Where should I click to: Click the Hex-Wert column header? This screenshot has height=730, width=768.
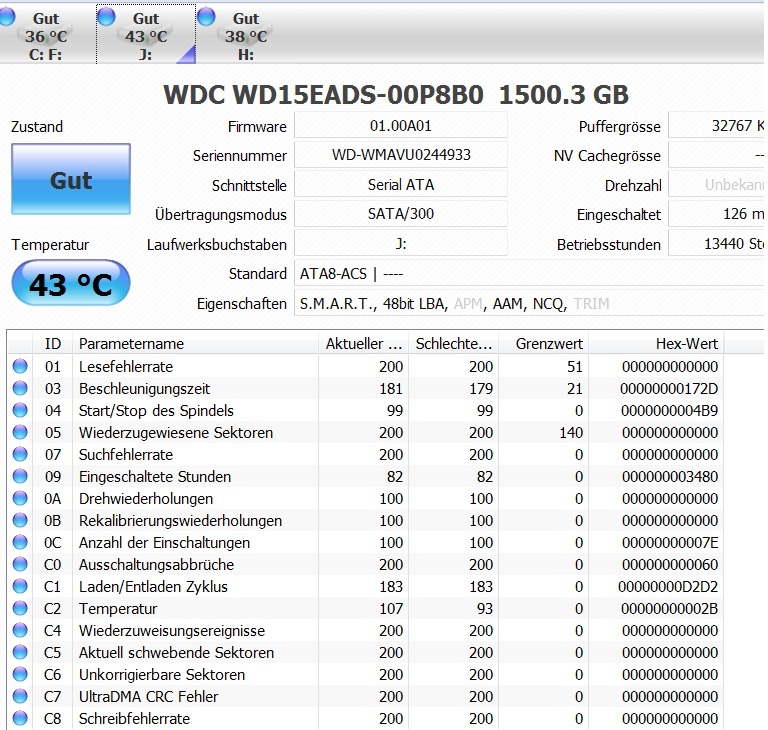(x=656, y=343)
